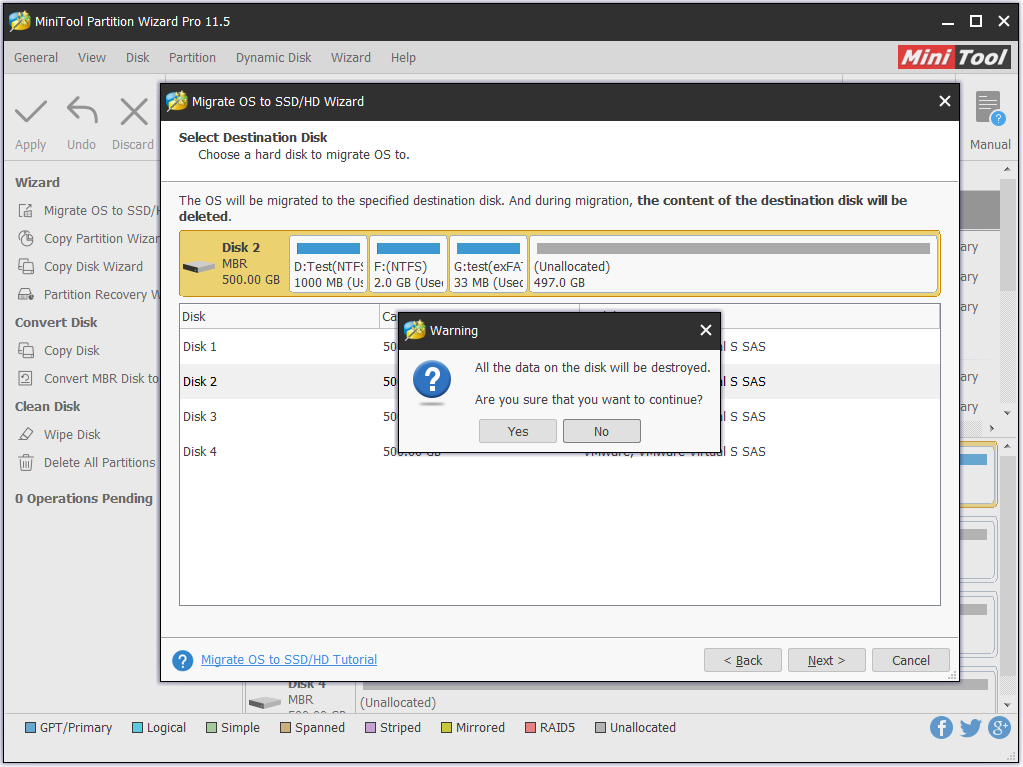Image resolution: width=1023 pixels, height=767 pixels.
Task: Open the View menu
Action: click(x=91, y=57)
